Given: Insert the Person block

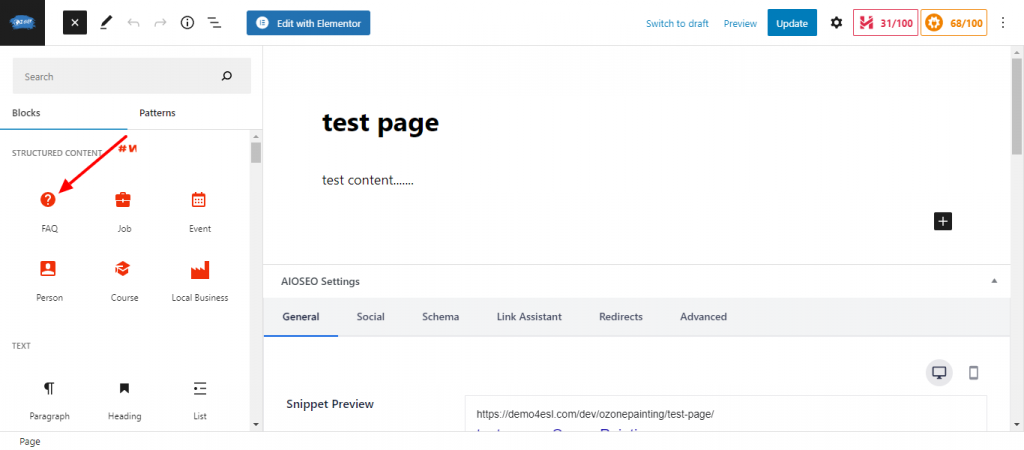Looking at the screenshot, I should (x=50, y=280).
